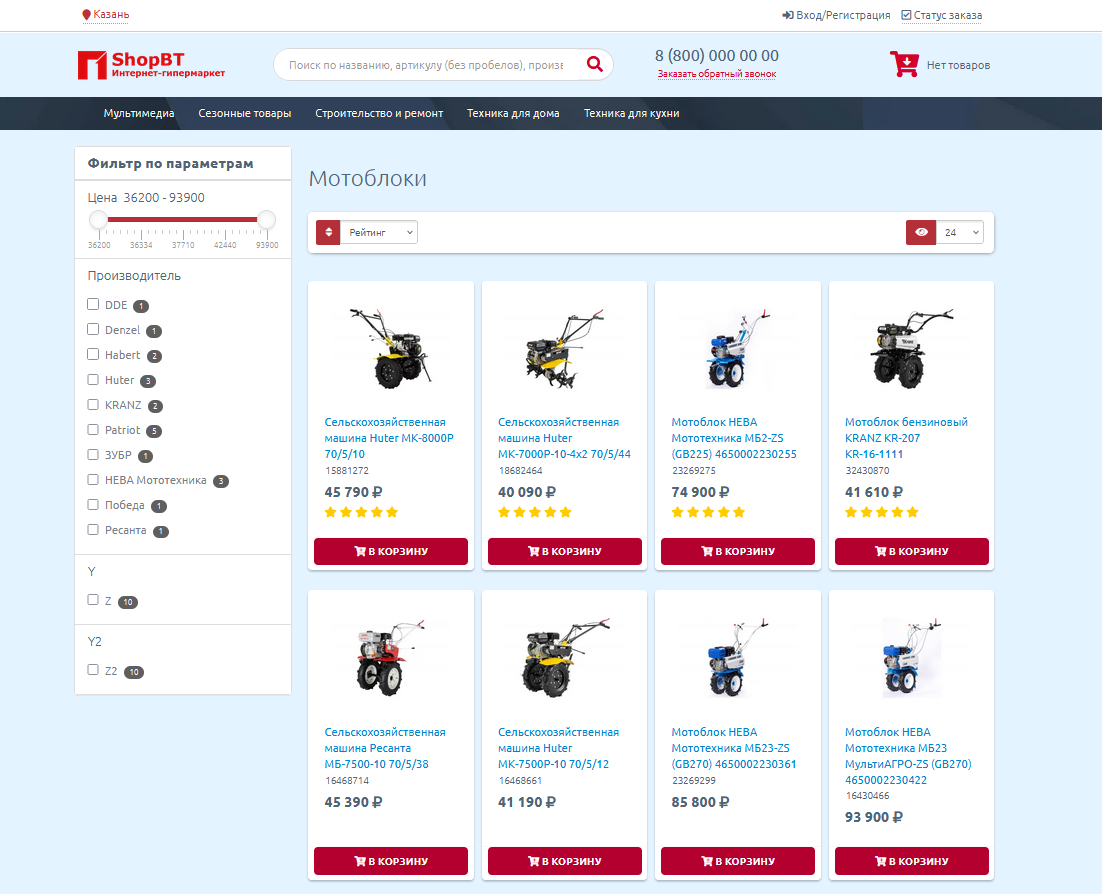Open НЕВА МБ2-ZS (GB225) product link
Image resolution: width=1102 pixels, height=894 pixels.
[x=734, y=438]
